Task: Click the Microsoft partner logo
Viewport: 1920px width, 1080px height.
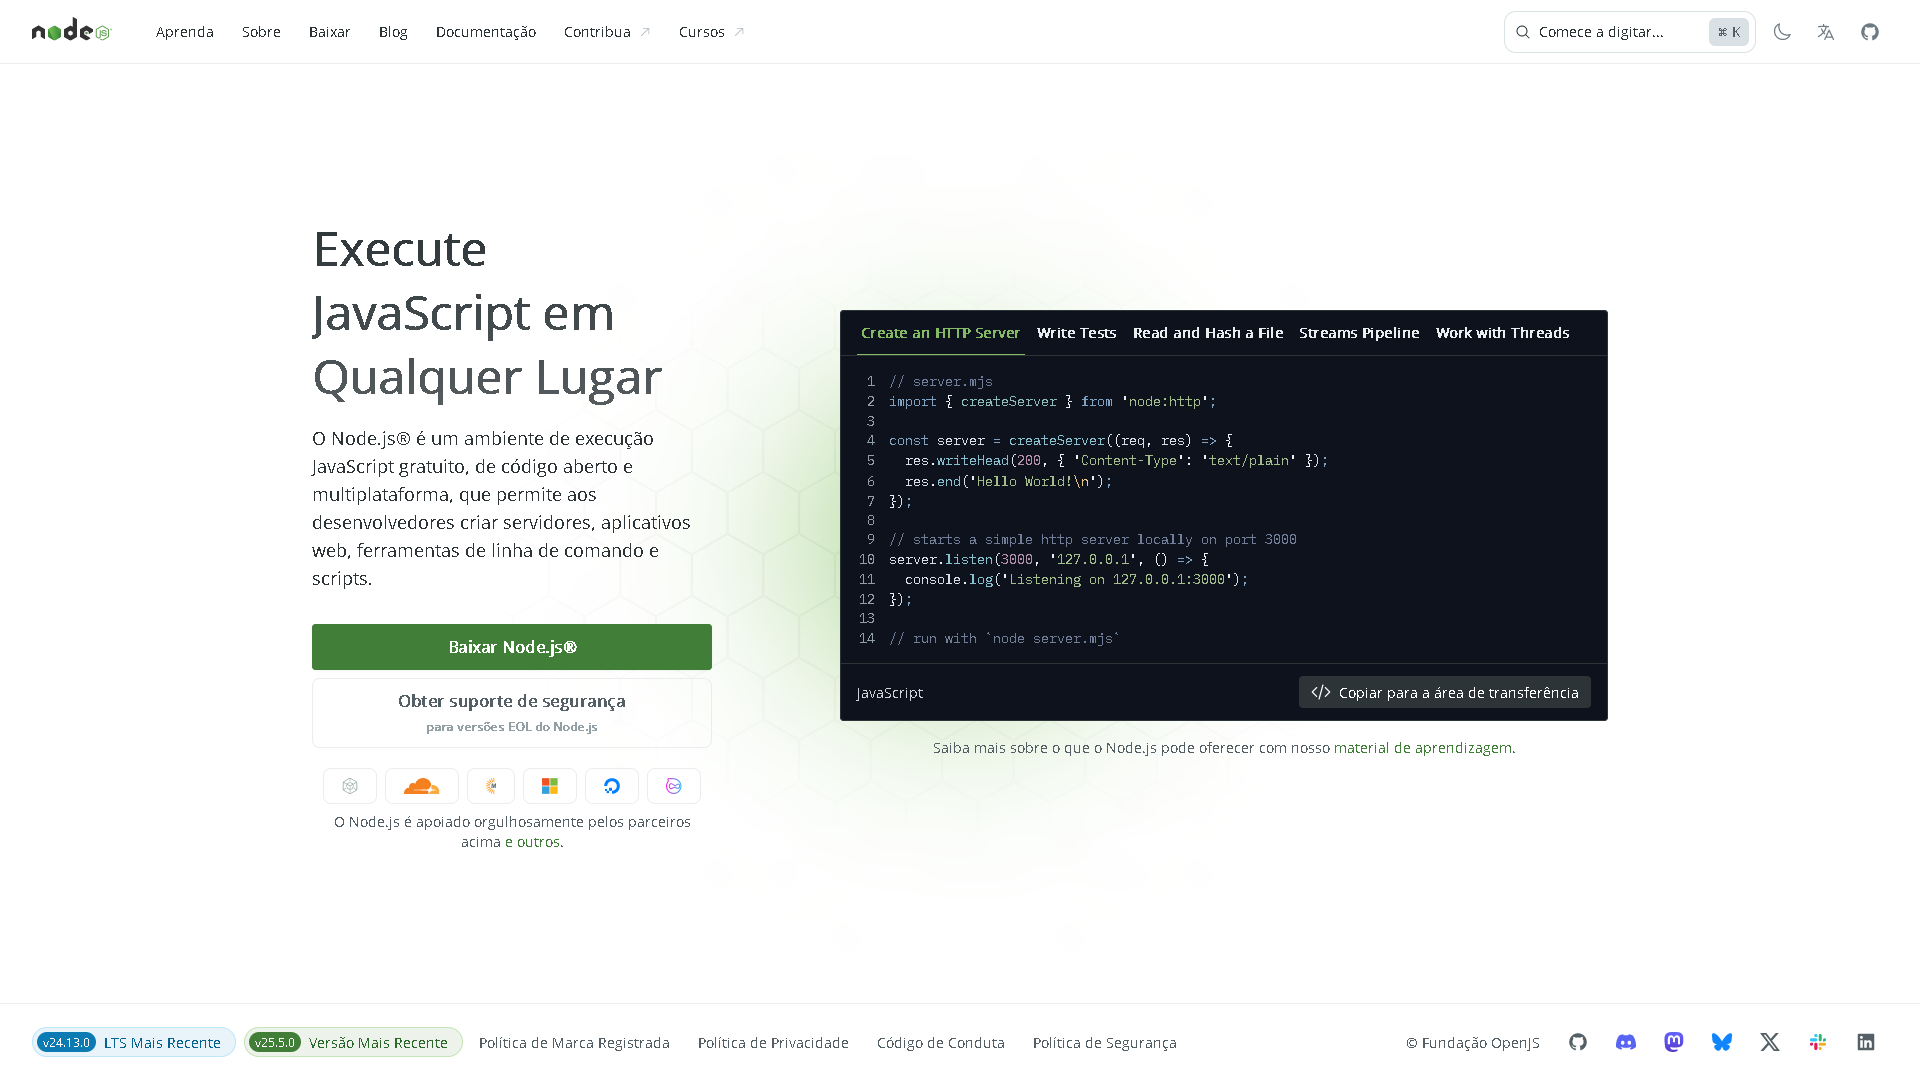Action: (x=550, y=786)
